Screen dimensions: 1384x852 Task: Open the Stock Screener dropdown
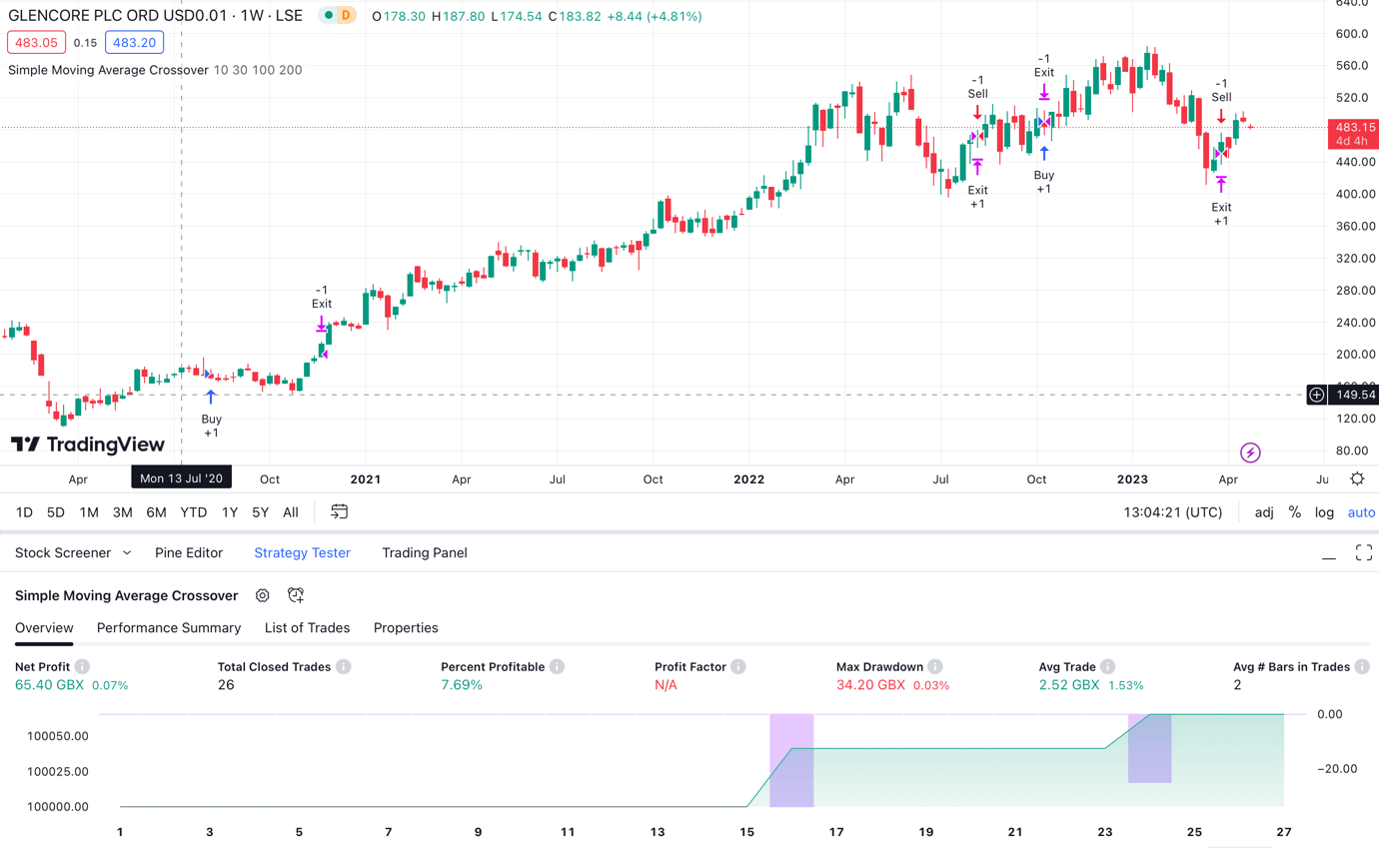click(x=72, y=552)
